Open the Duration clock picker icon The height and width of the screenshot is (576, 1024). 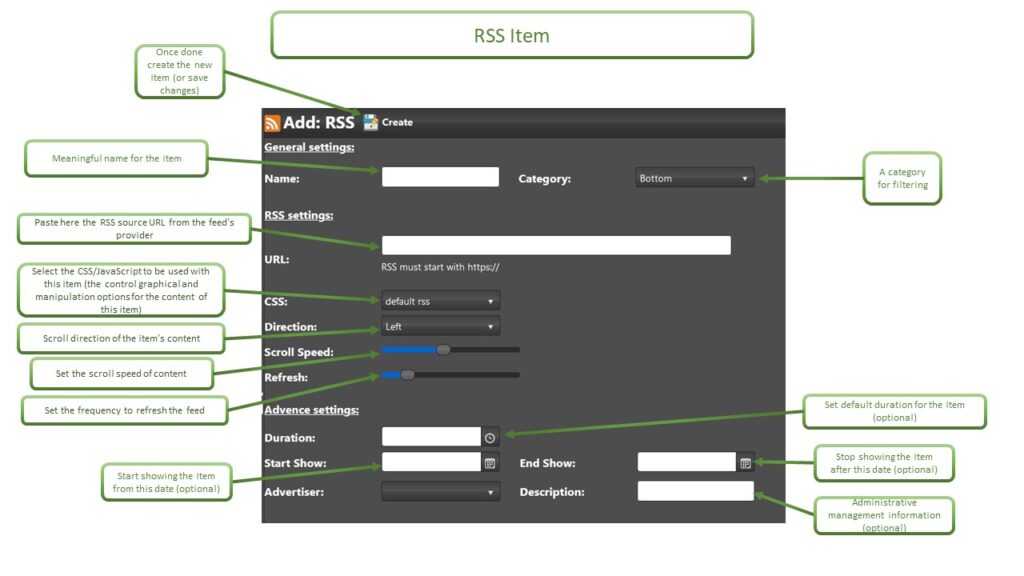click(x=490, y=437)
